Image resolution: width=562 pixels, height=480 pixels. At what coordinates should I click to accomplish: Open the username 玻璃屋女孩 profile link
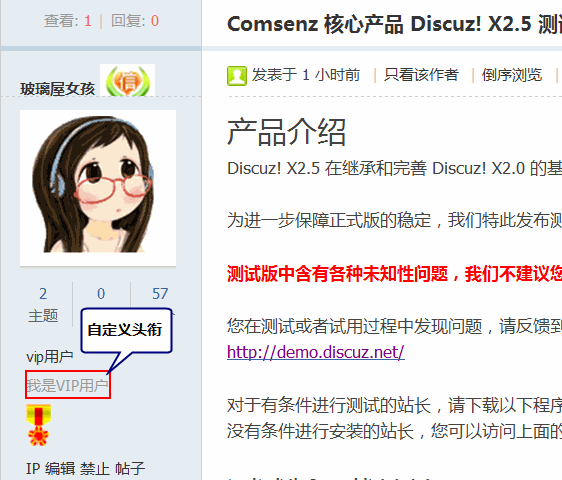click(57, 89)
